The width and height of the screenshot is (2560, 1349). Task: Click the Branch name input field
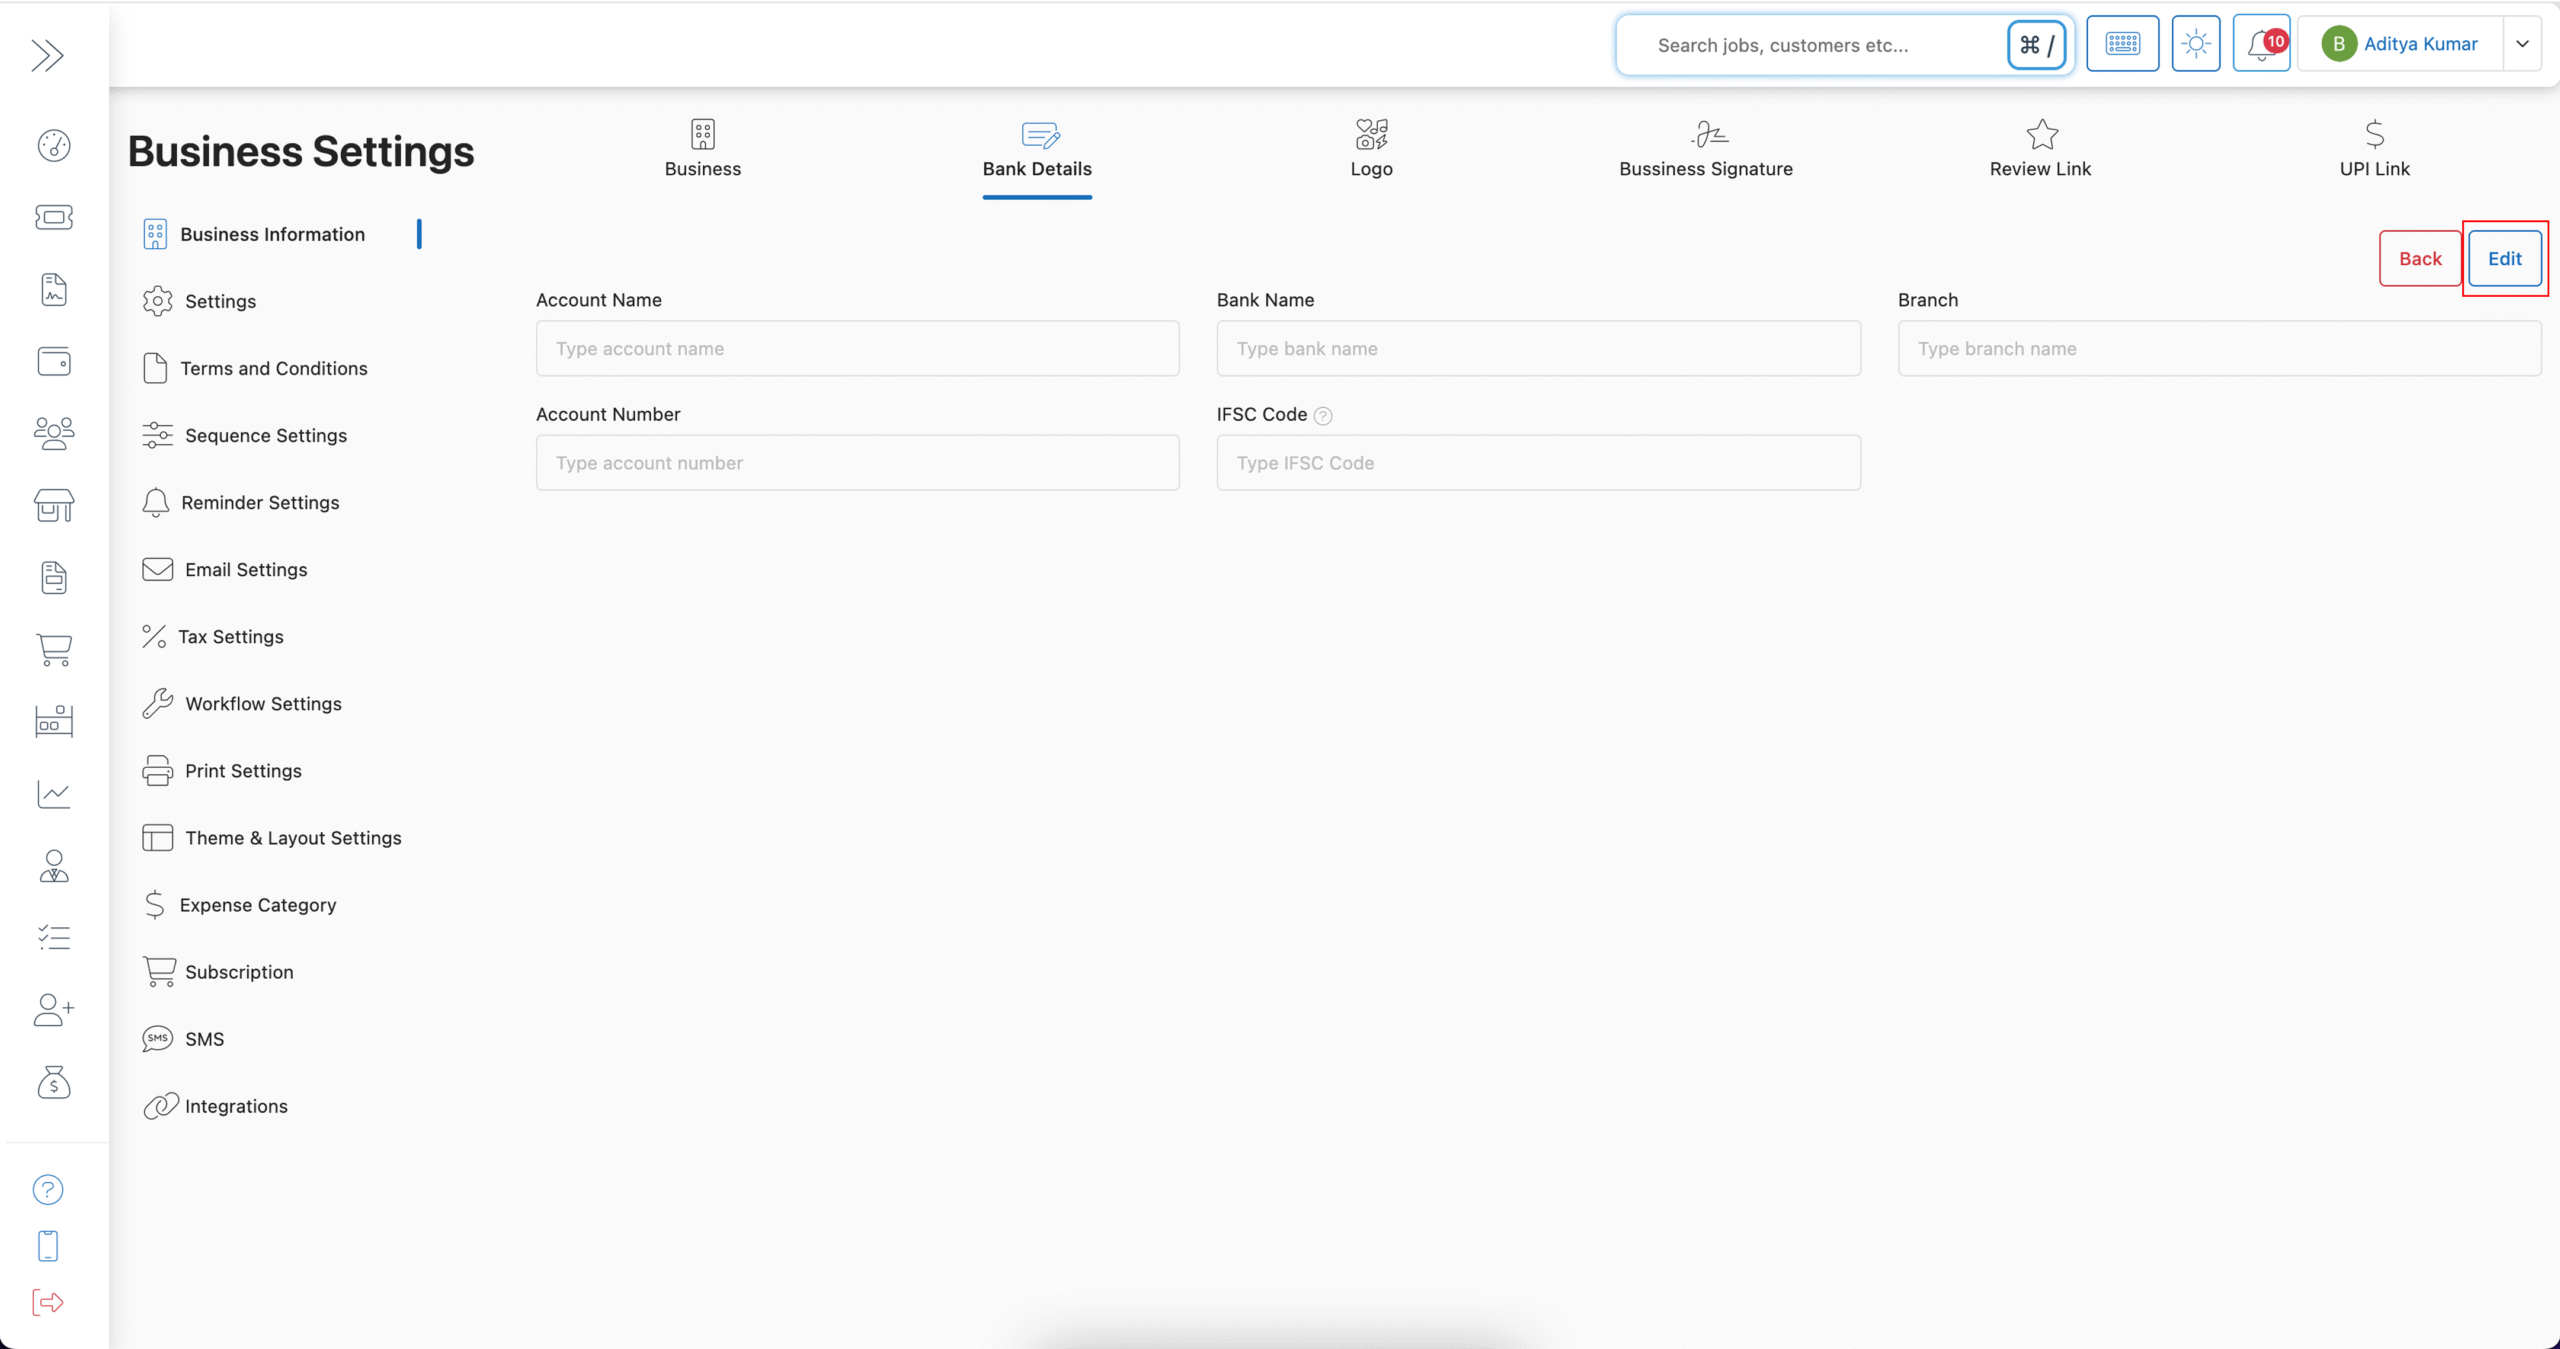(x=2220, y=348)
